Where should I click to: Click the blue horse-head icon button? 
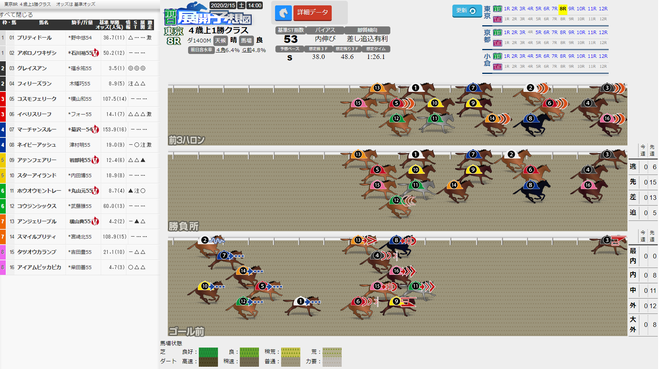pos(283,13)
